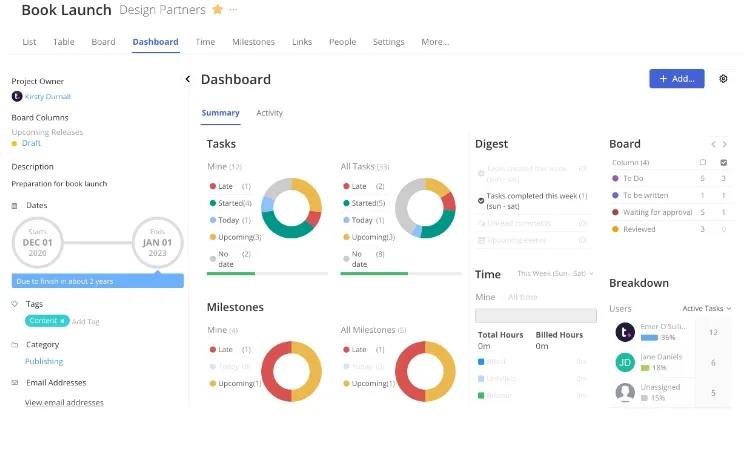Screen dimensions: 744x451
Task: Click the Mine tasks donut chart
Action: (291, 208)
